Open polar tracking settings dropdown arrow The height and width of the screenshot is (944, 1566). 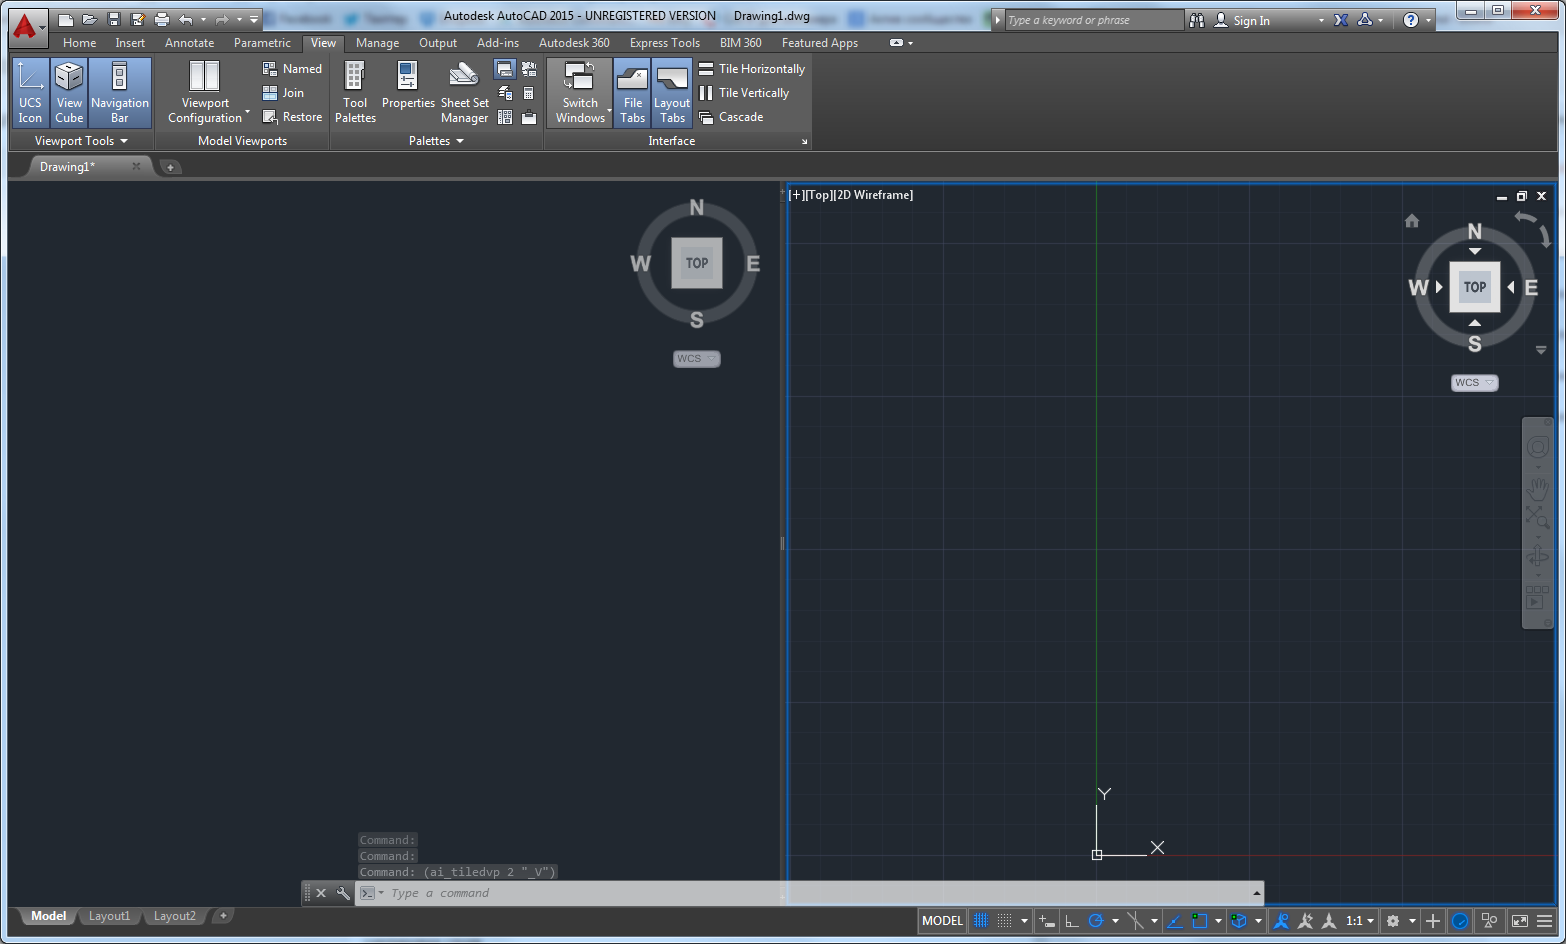1115,921
